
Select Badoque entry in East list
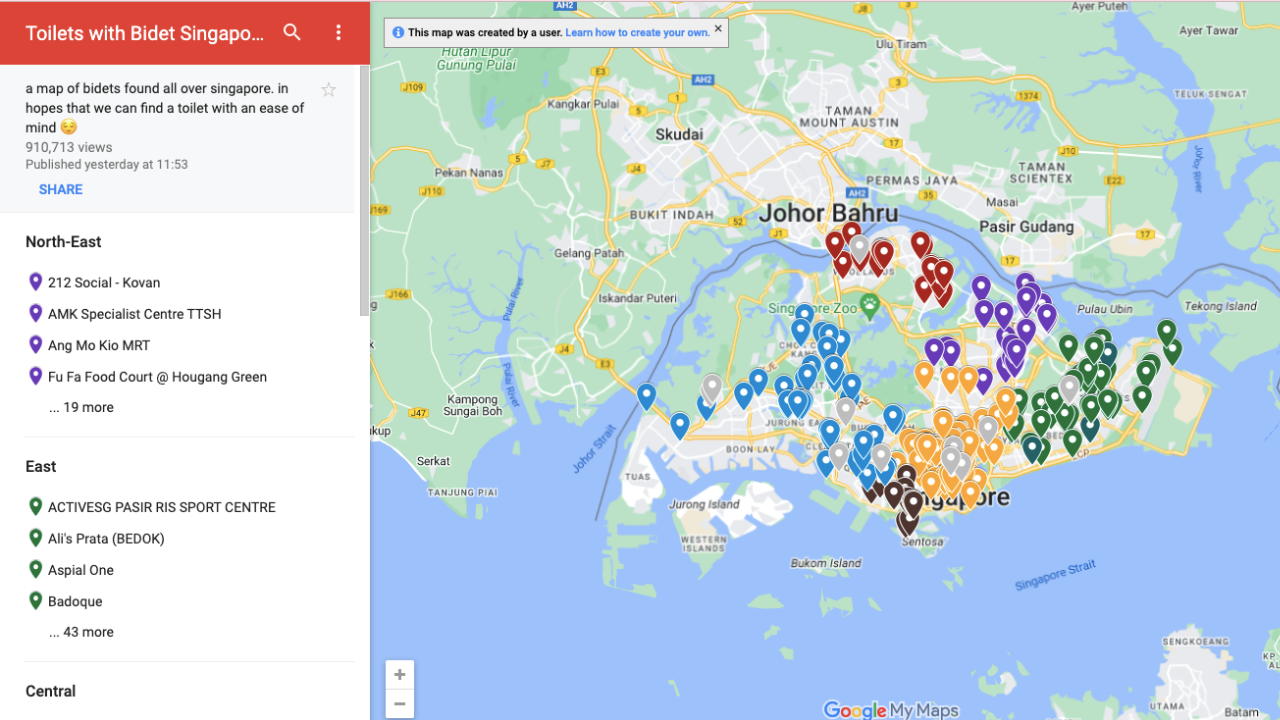click(x=75, y=602)
